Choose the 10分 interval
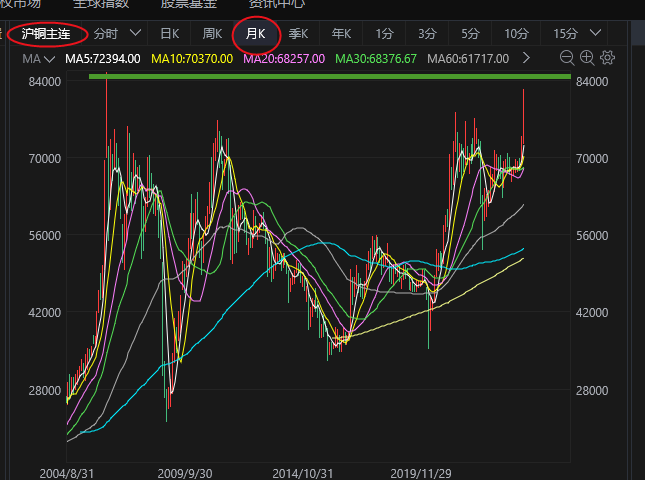This screenshot has width=645, height=480. point(516,34)
